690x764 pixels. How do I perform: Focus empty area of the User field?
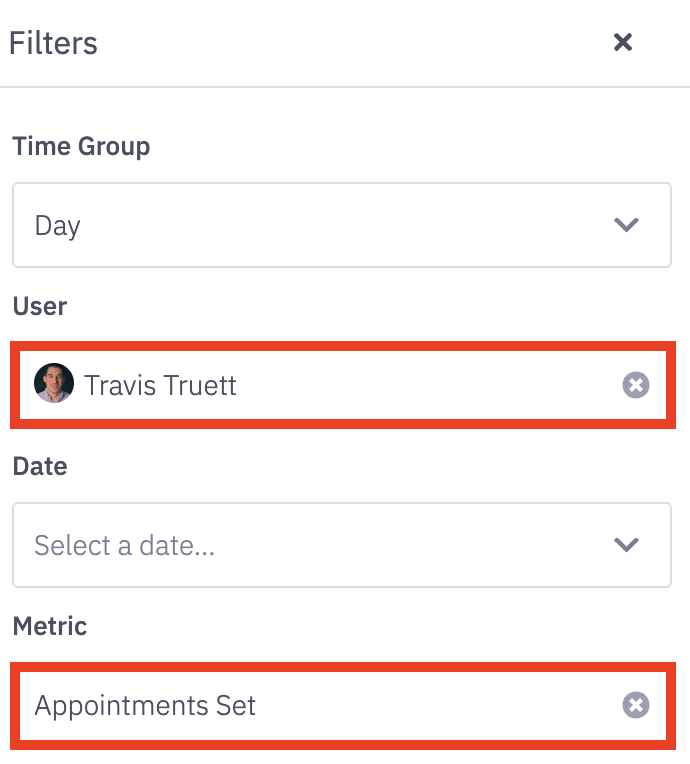[x=430, y=386]
